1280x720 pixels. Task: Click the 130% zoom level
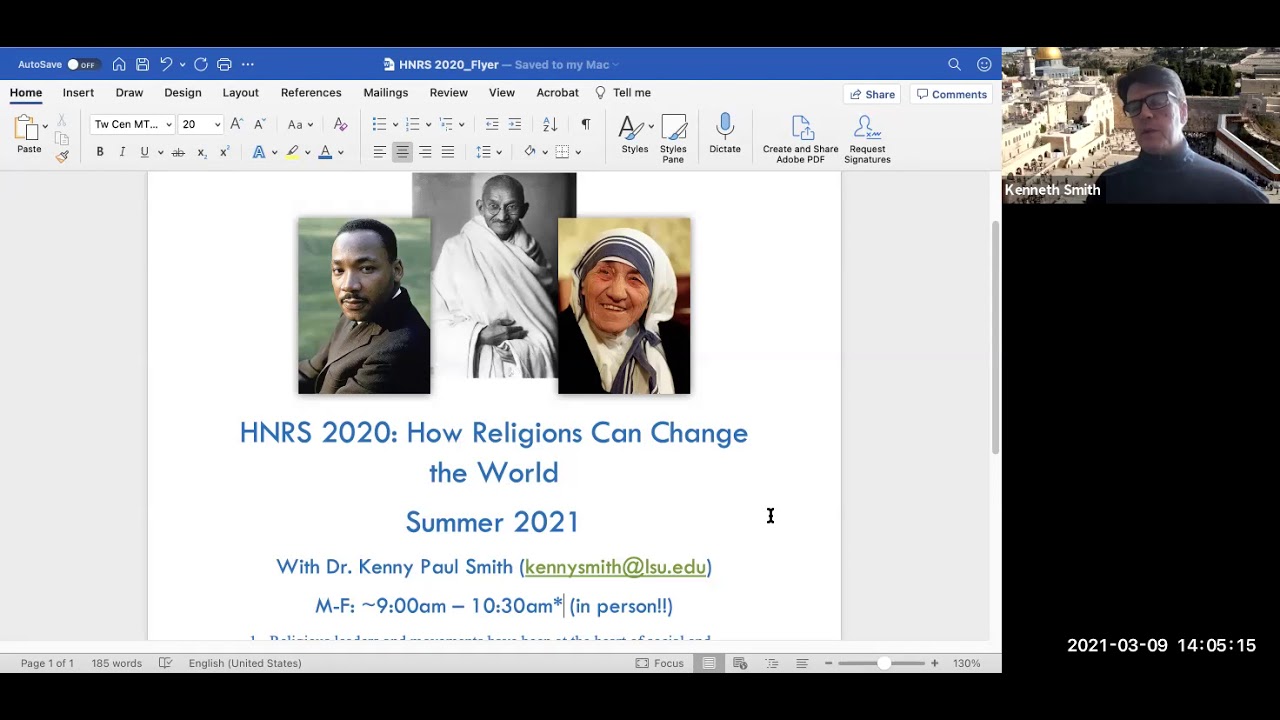(x=966, y=663)
